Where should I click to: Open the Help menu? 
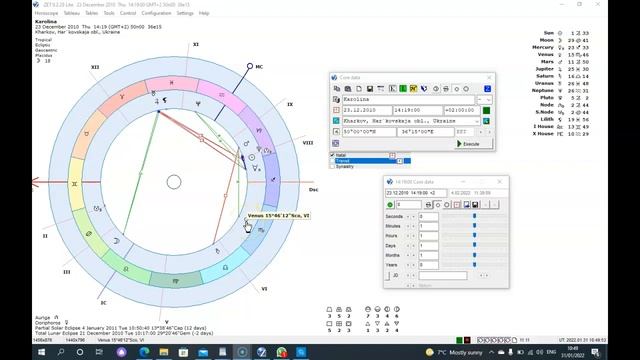(x=204, y=13)
